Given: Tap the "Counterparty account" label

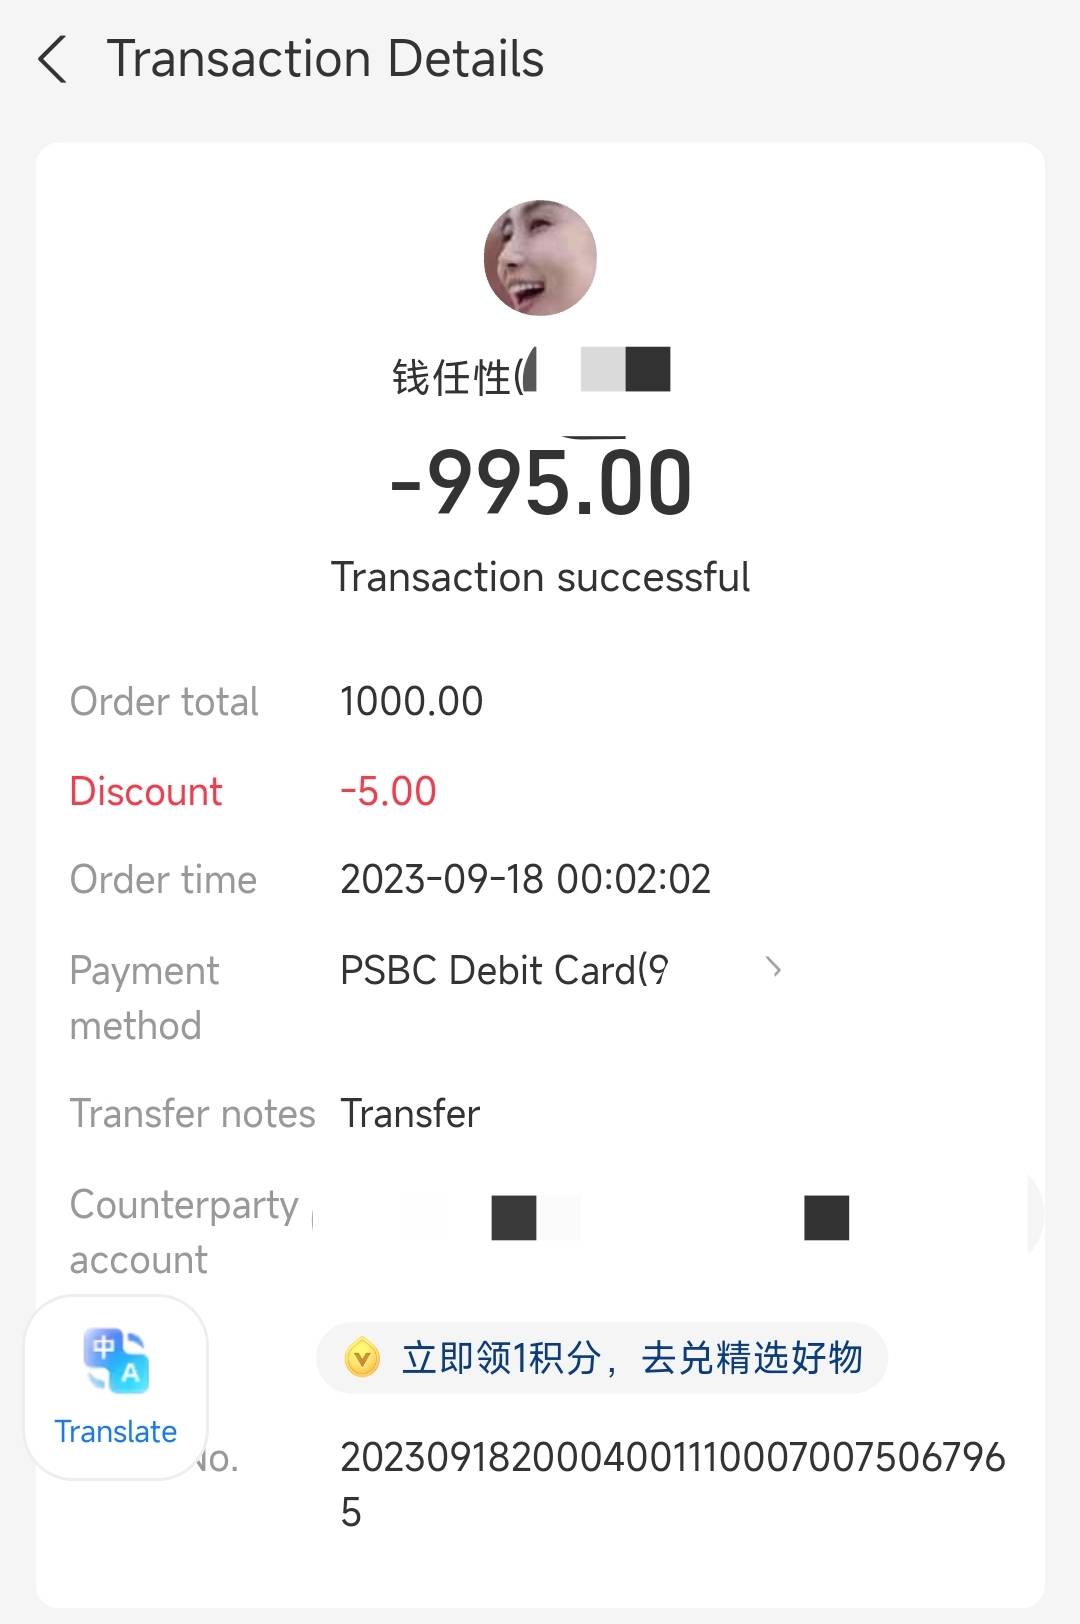Looking at the screenshot, I should coord(184,1232).
